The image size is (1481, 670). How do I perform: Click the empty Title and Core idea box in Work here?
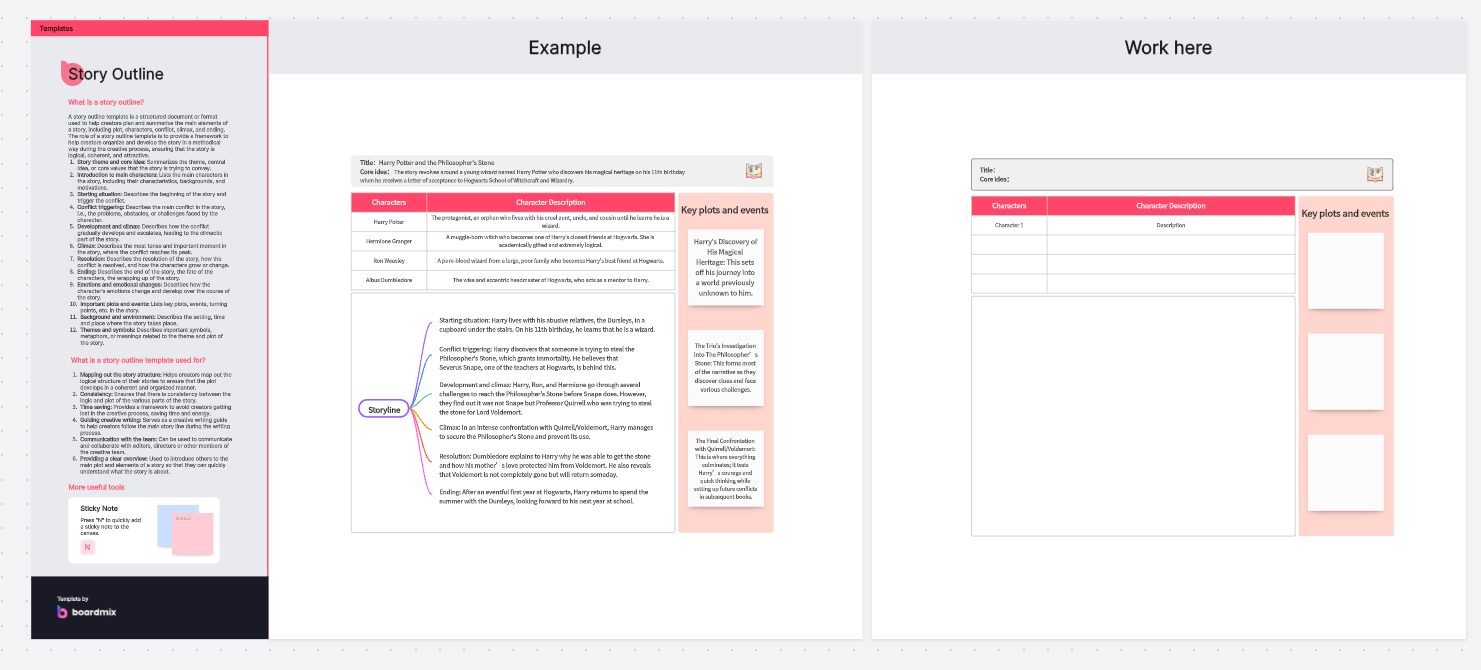click(1181, 174)
